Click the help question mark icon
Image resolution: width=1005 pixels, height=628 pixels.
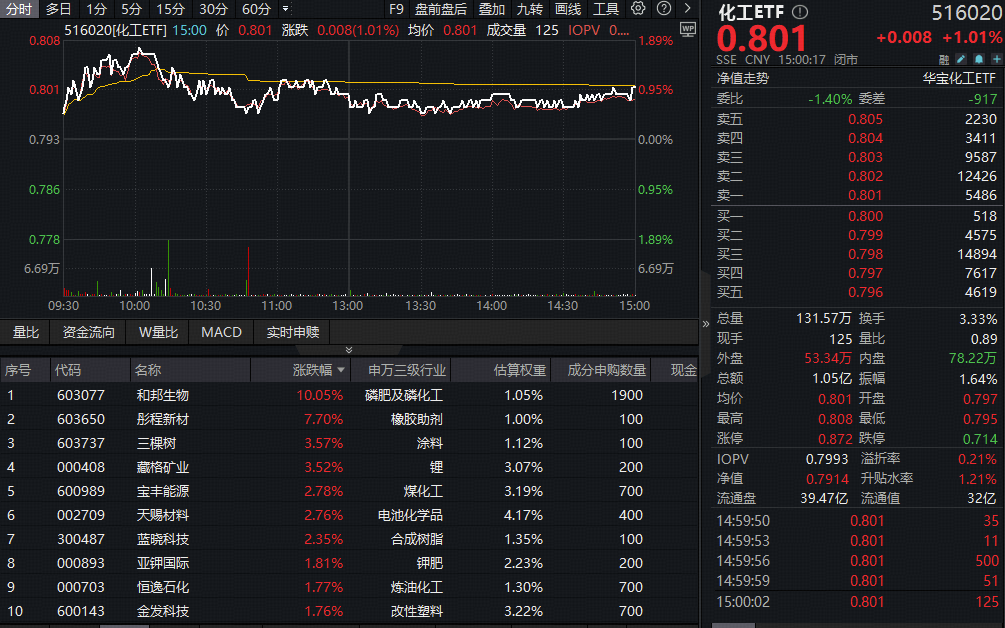pyautogui.click(x=663, y=9)
